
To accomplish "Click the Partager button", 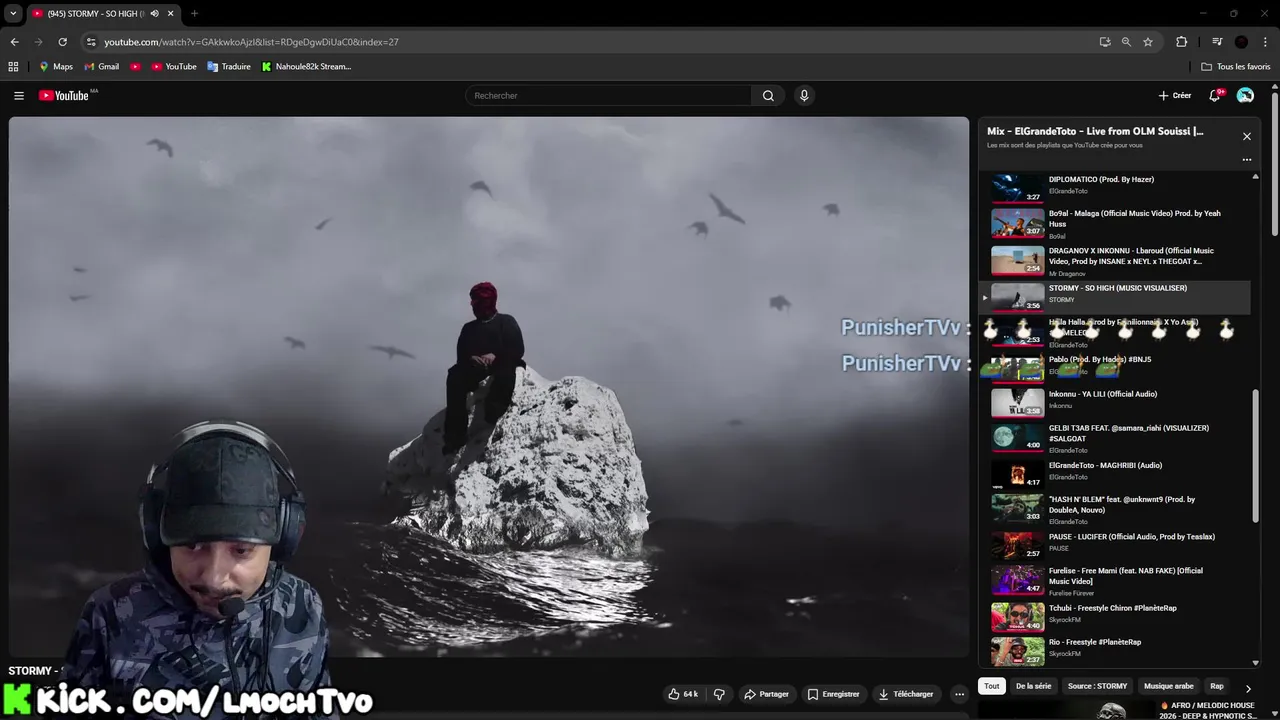I will point(767,694).
